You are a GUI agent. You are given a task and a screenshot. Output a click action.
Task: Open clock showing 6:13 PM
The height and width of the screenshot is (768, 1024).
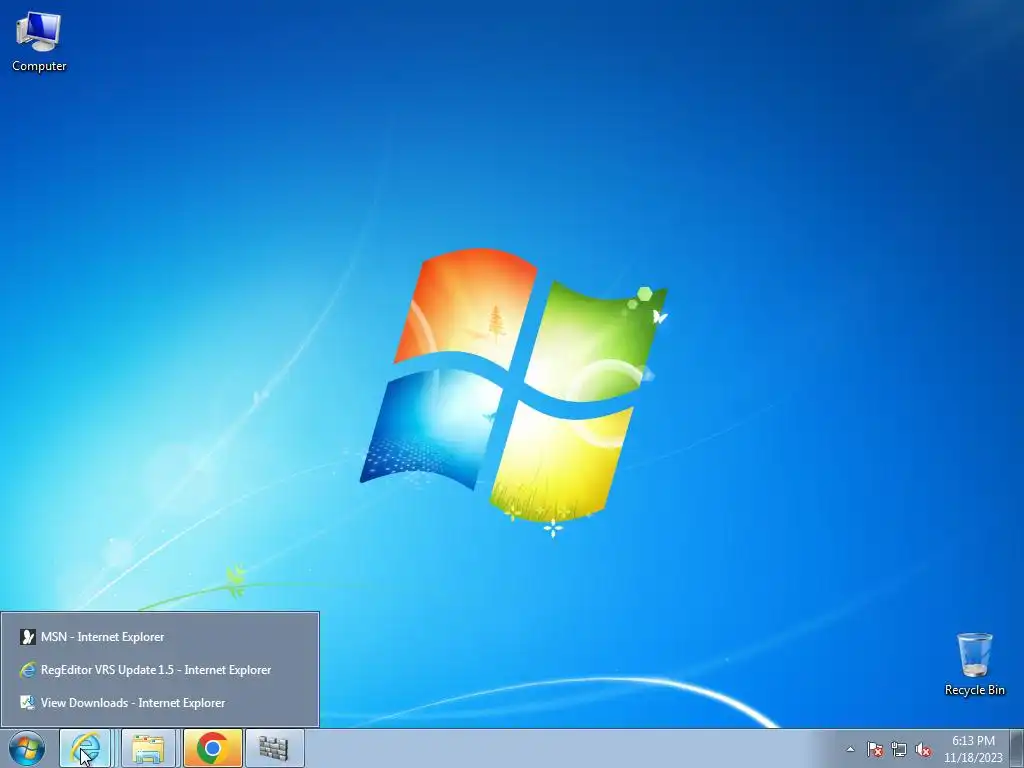973,749
